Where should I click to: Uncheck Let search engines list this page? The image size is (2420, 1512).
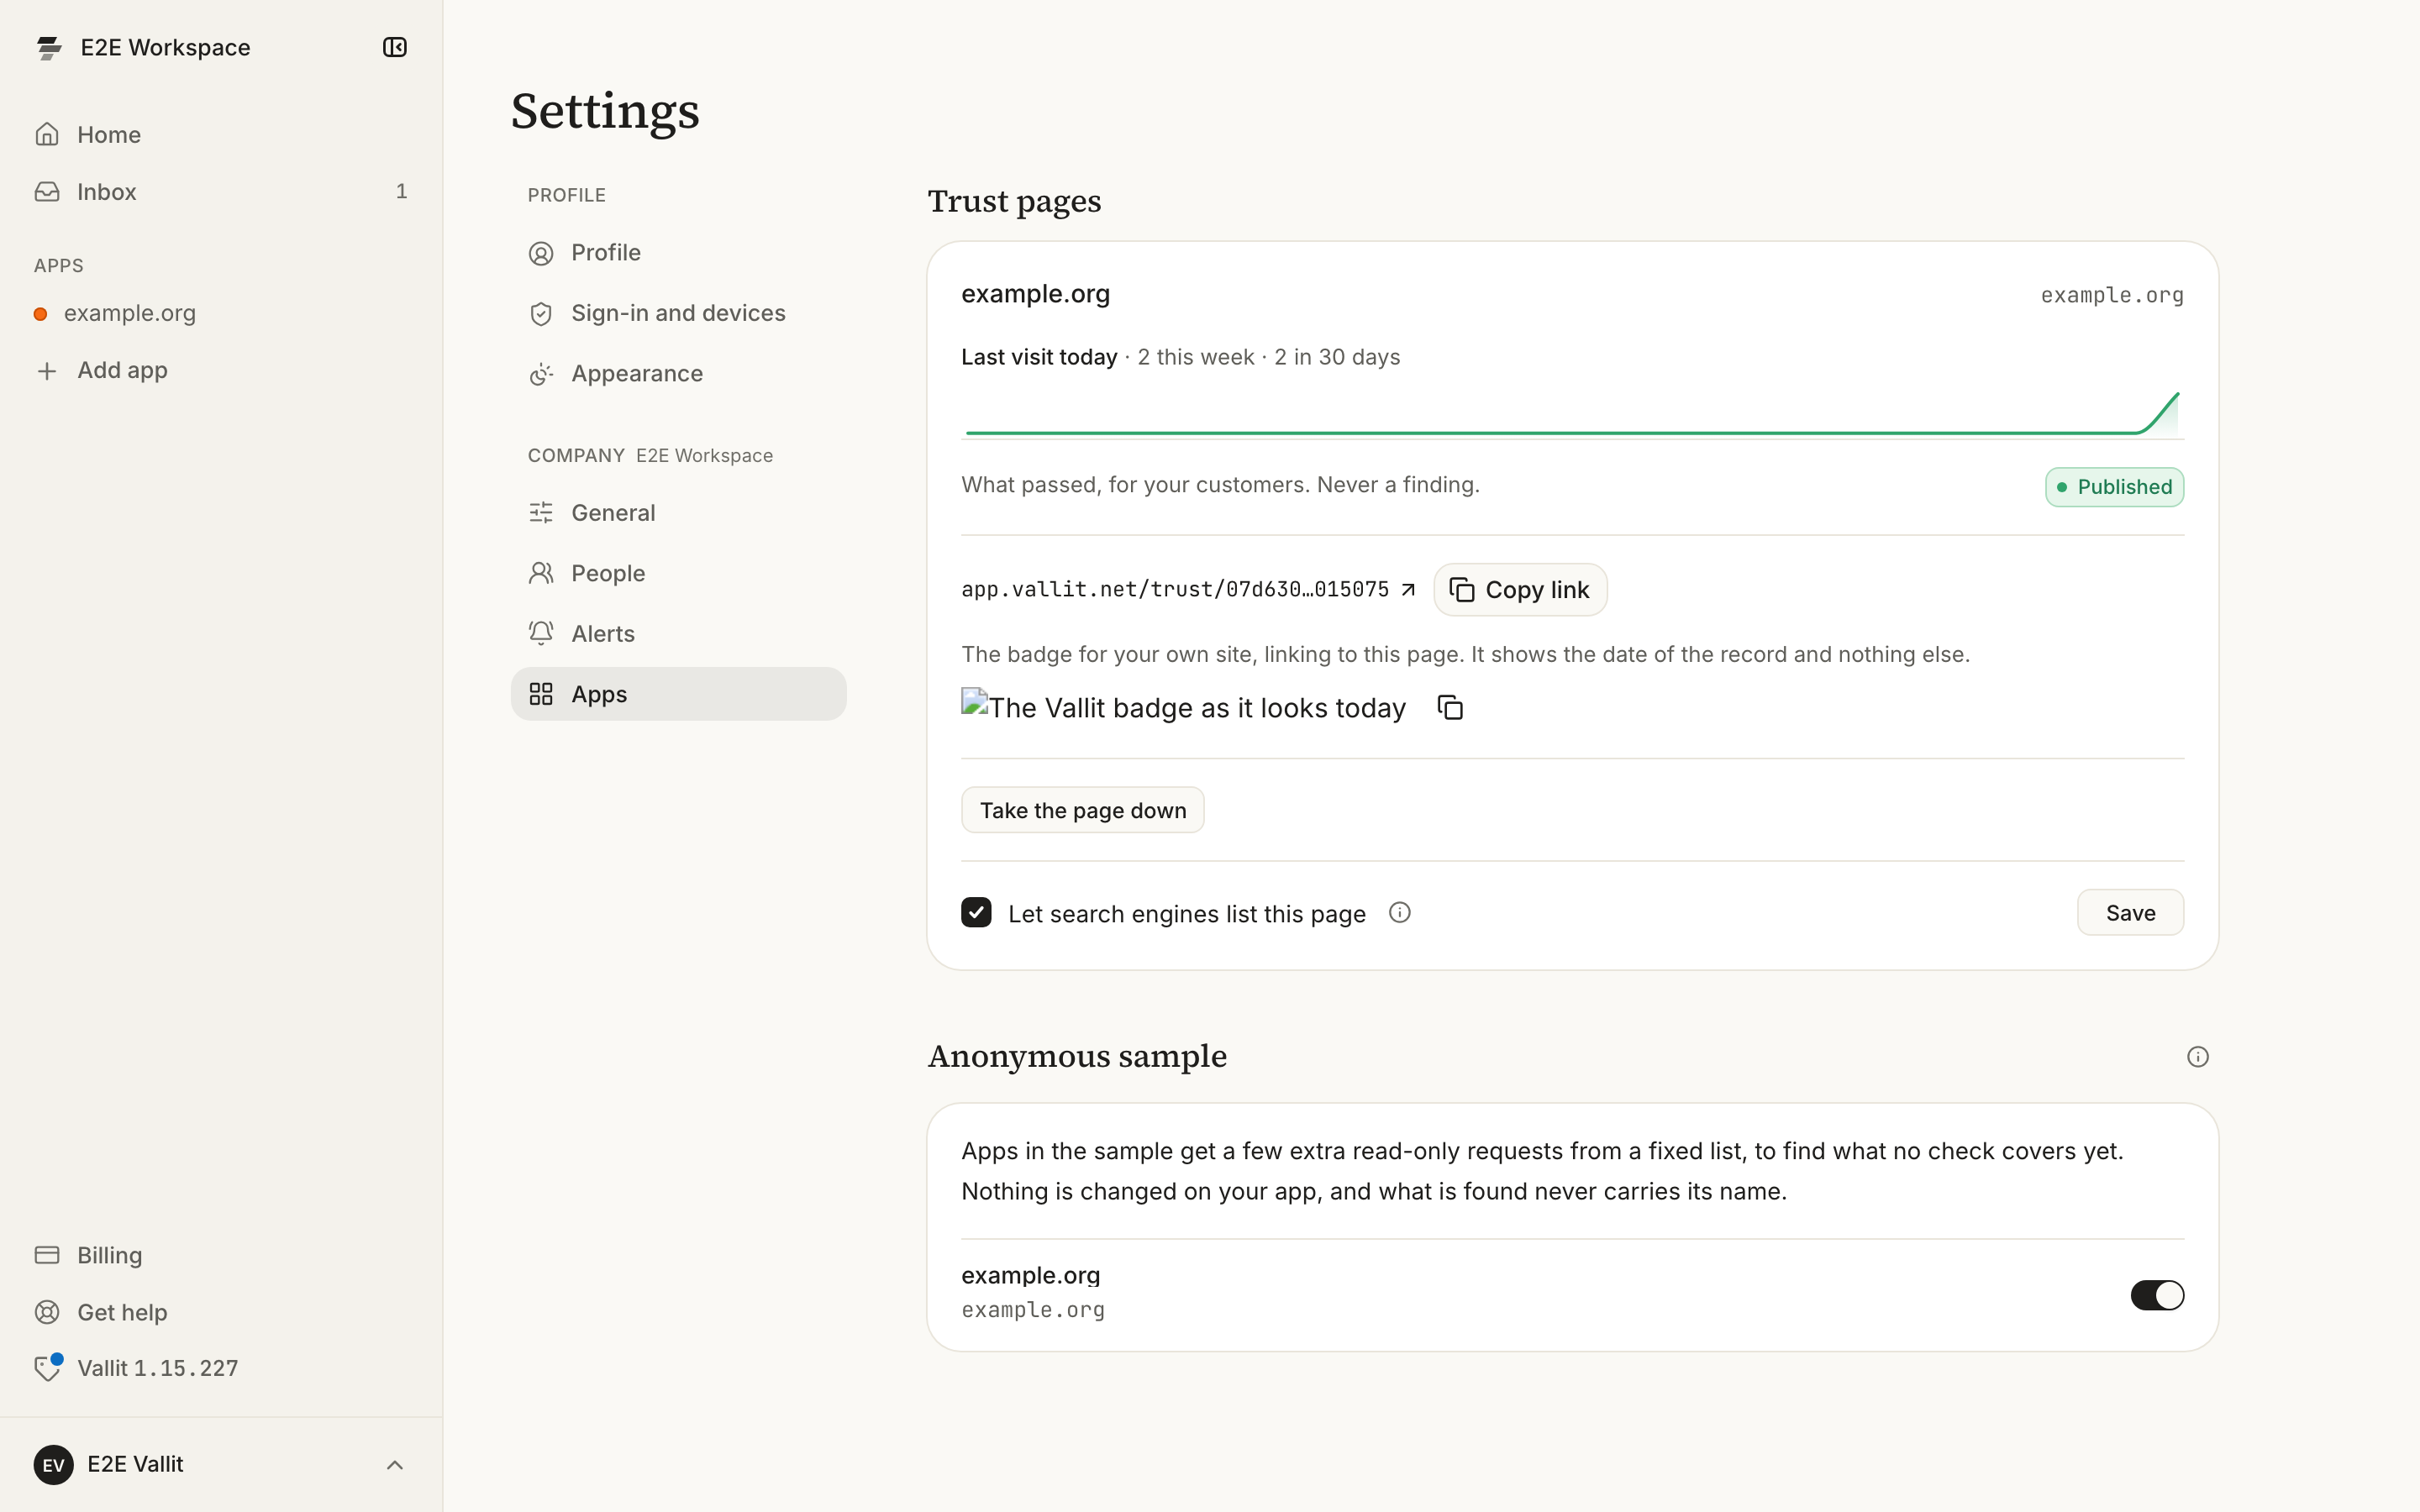pos(976,913)
